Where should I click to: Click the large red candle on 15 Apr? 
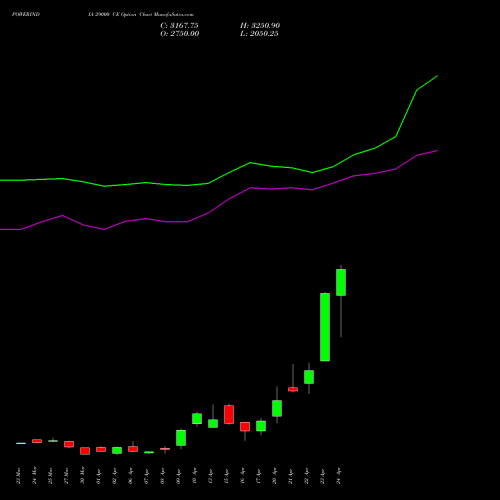[x=229, y=414]
